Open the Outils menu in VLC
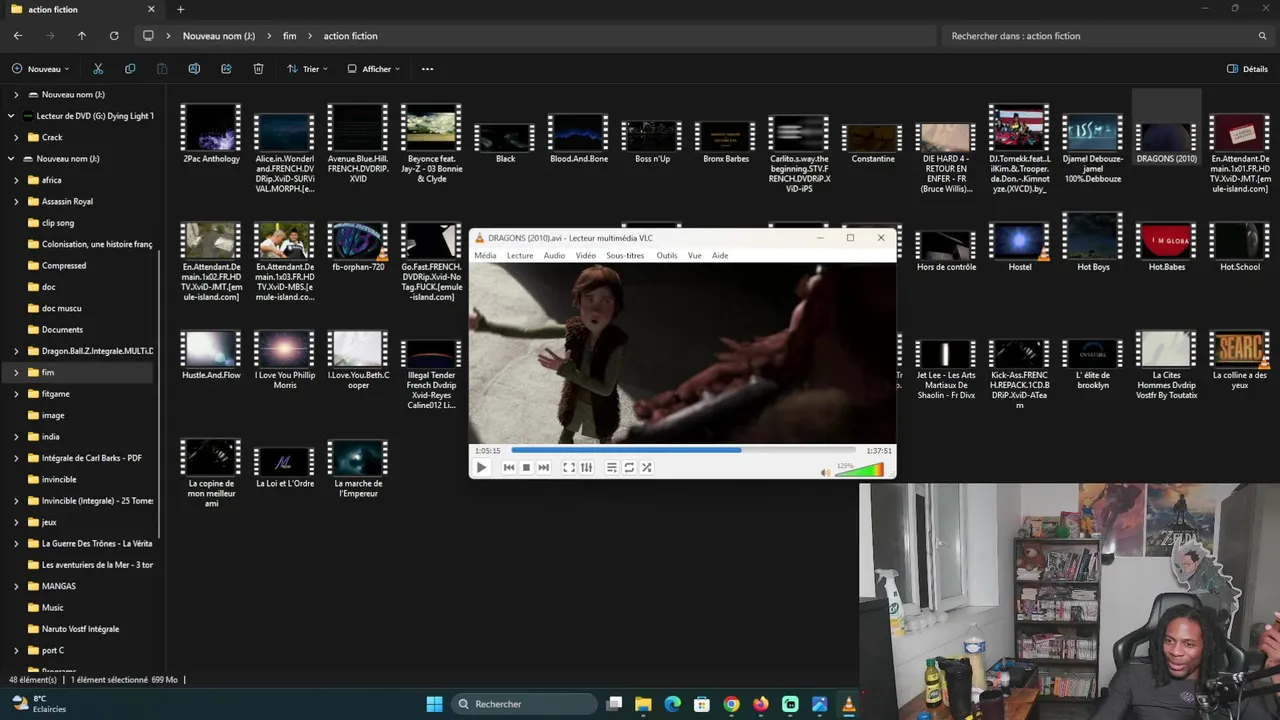The image size is (1280, 720). pos(667,255)
